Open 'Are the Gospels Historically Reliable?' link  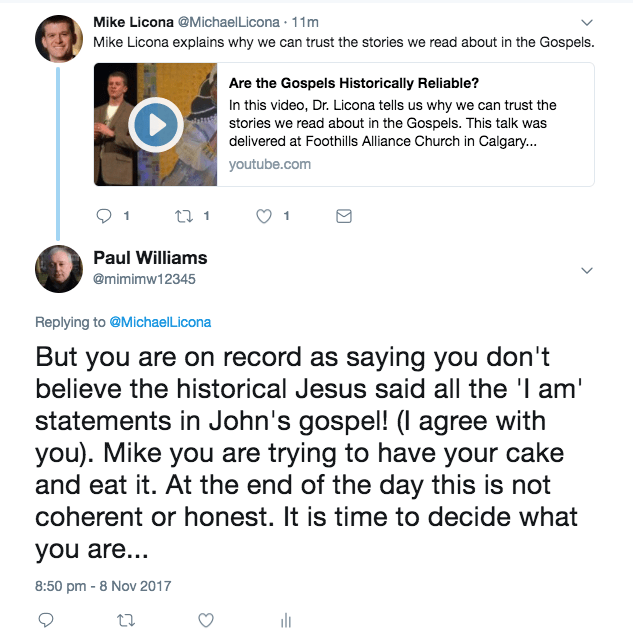coord(355,84)
